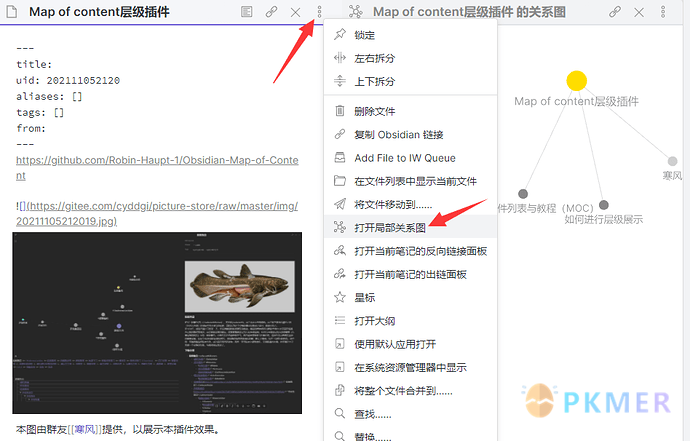Viewport: 690px width, 441px height.
Task: Click graph icon of 关系图 pane header
Action: (356, 12)
